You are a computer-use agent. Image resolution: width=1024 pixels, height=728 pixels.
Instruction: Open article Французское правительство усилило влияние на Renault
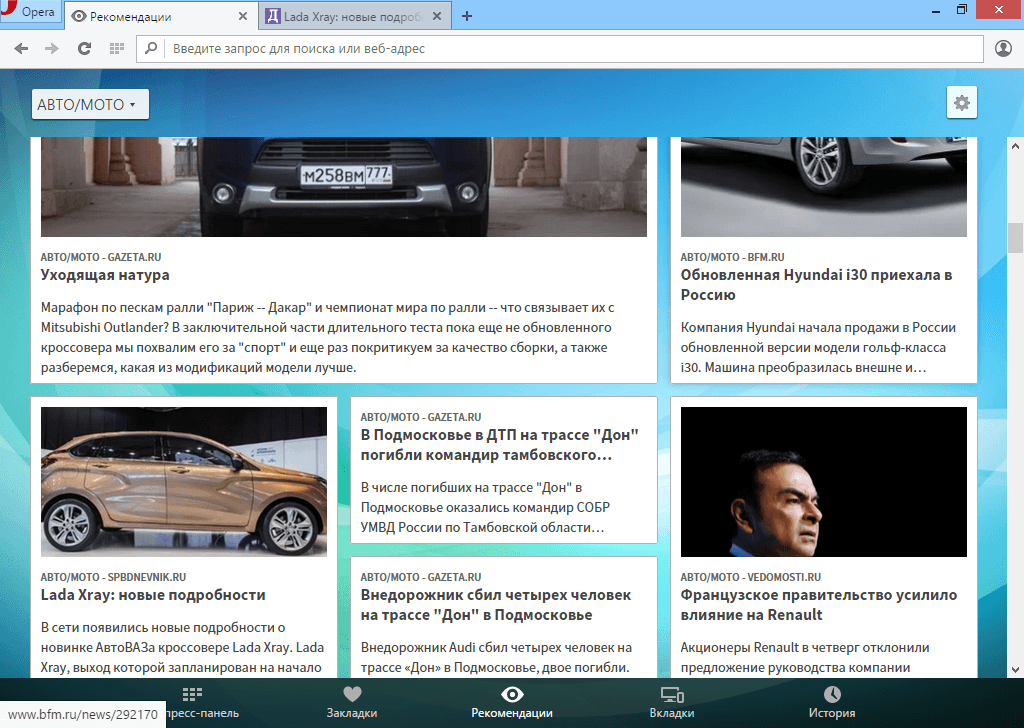coord(819,605)
